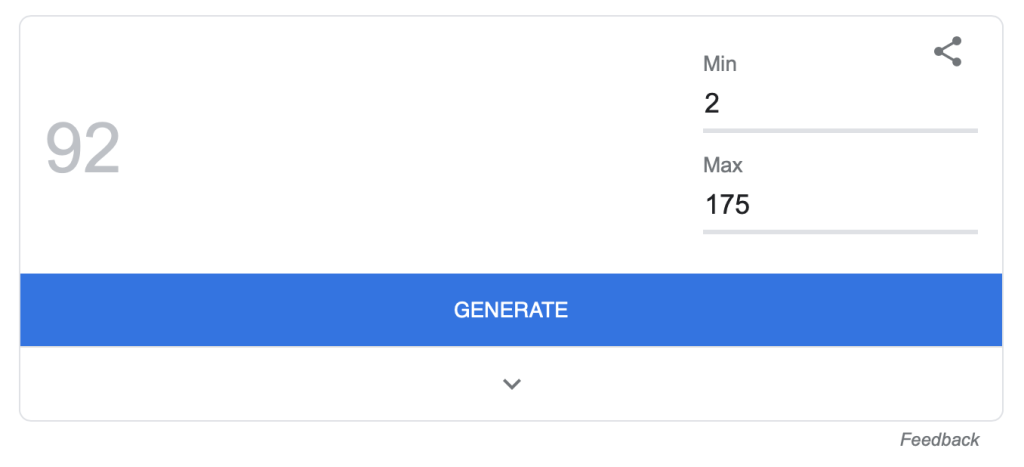1024x467 pixels.
Task: Open the Feedback link
Action: coord(939,440)
